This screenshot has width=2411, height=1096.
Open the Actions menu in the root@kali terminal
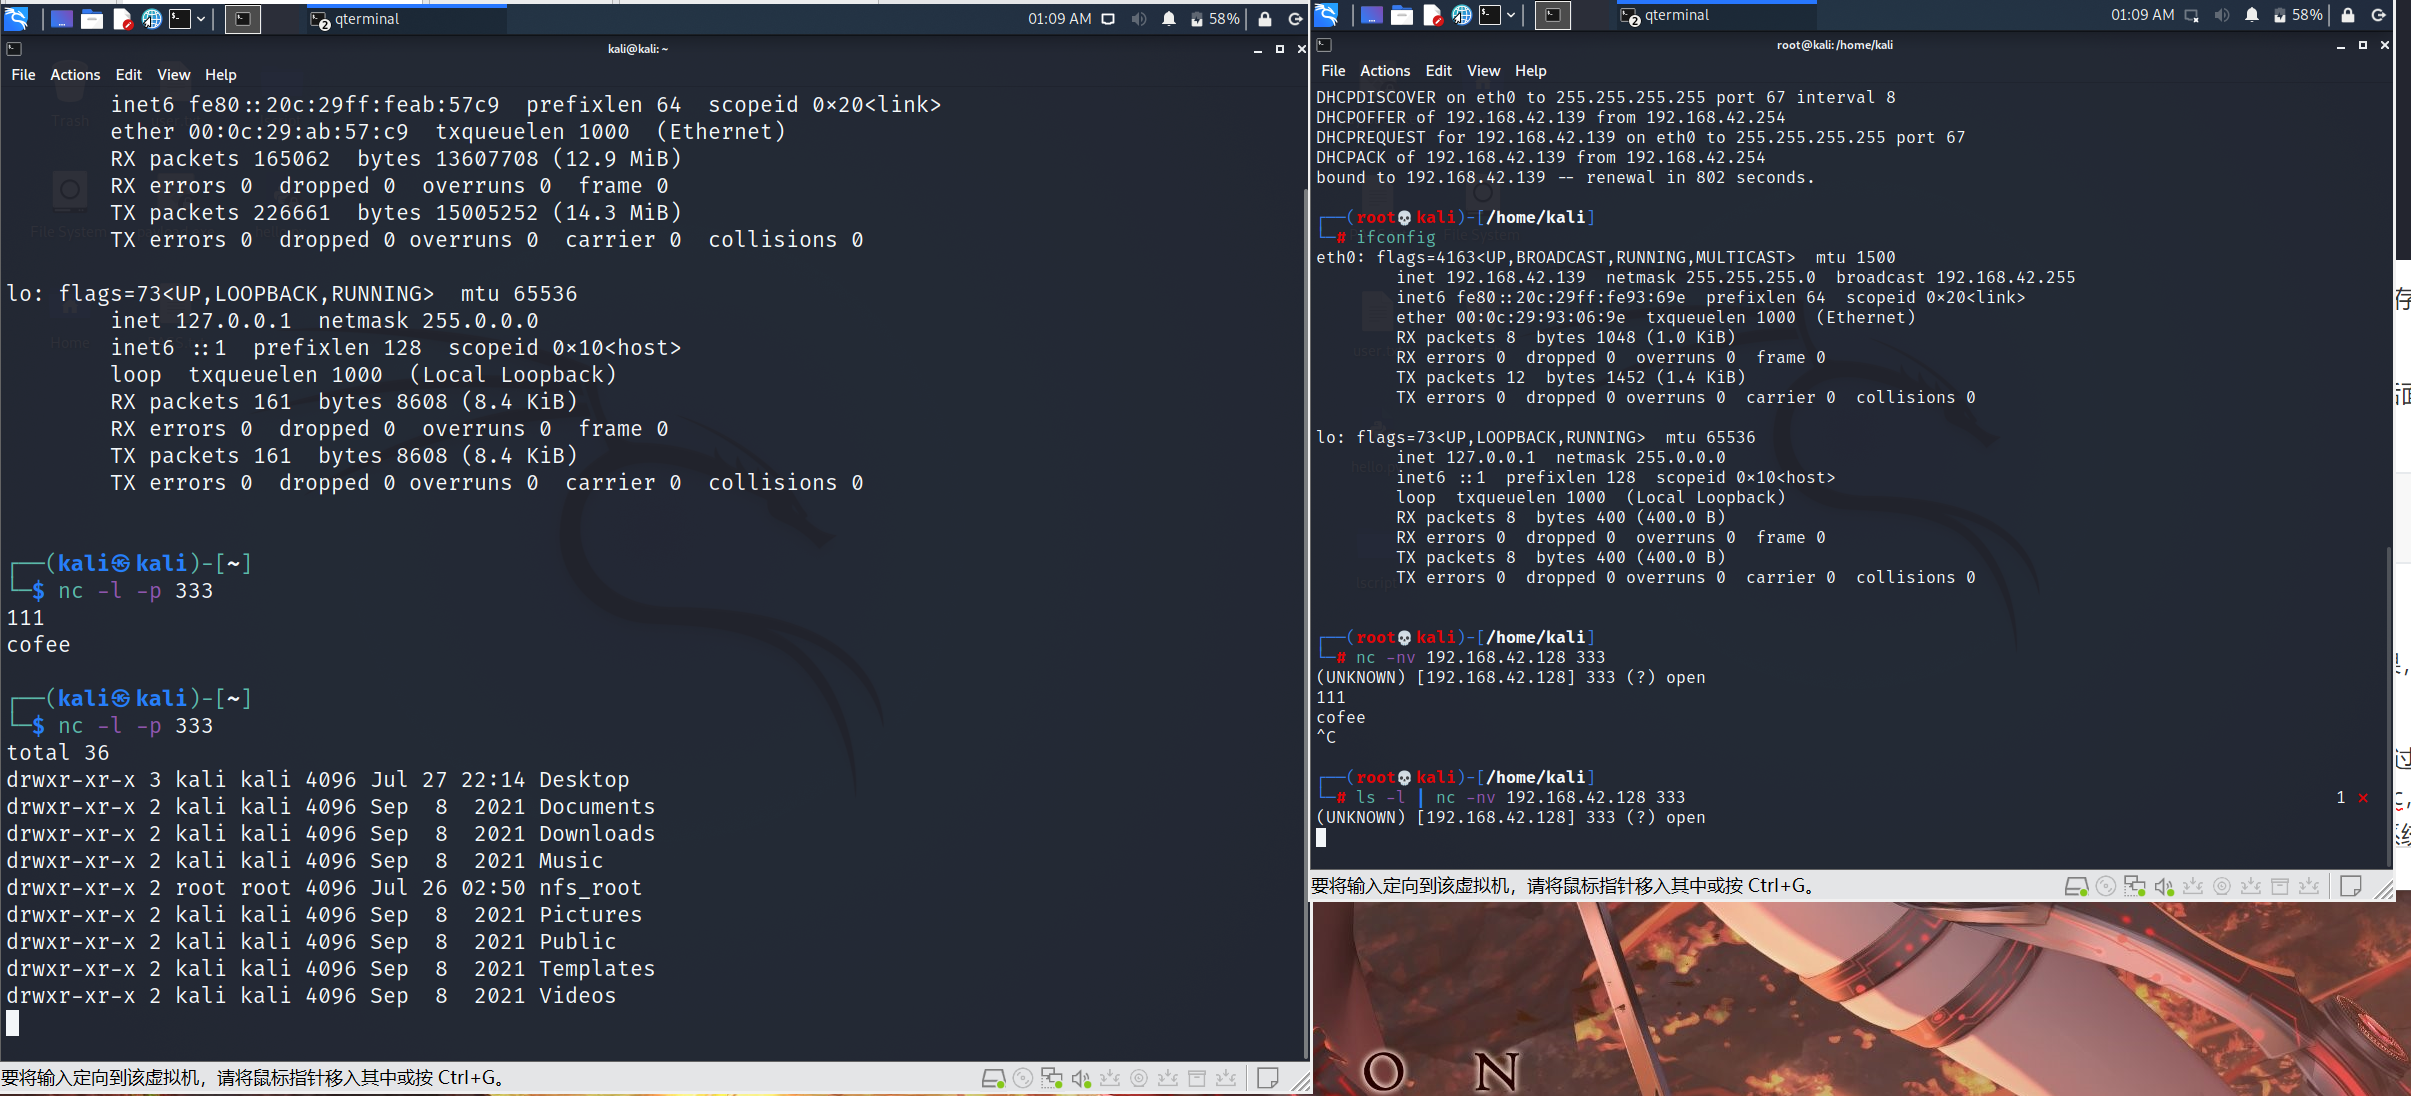[x=1385, y=71]
